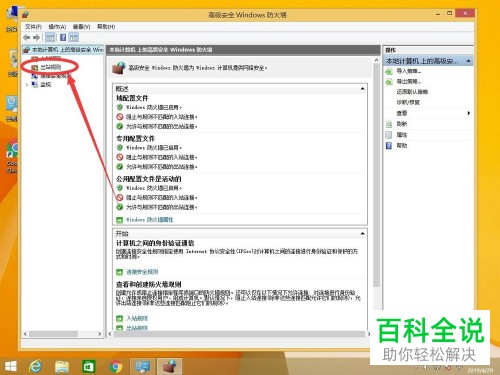Launch Internet Explorer from the taskbar
Viewport: 500px width, 375px height.
35,366
